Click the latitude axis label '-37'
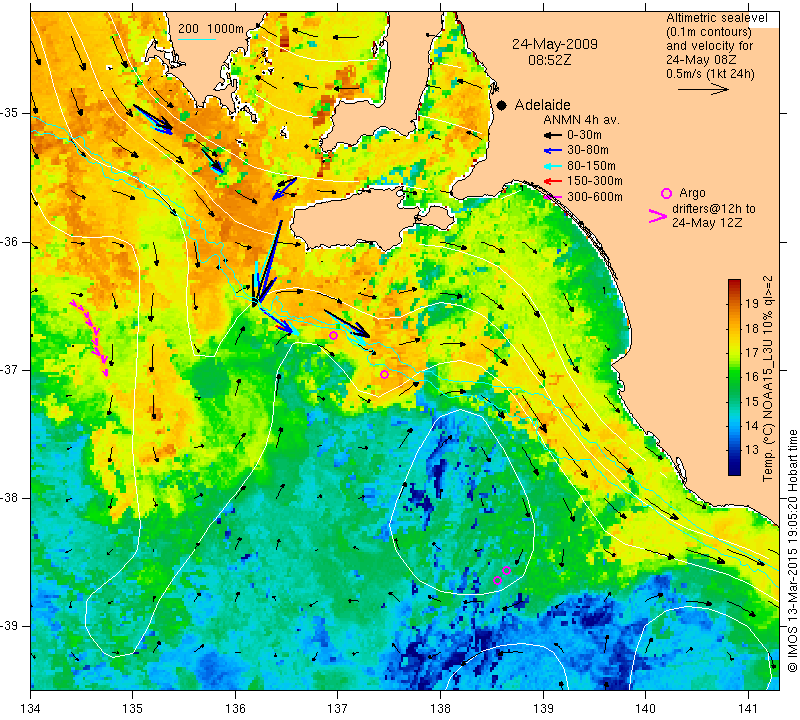The image size is (800, 720). [9, 369]
